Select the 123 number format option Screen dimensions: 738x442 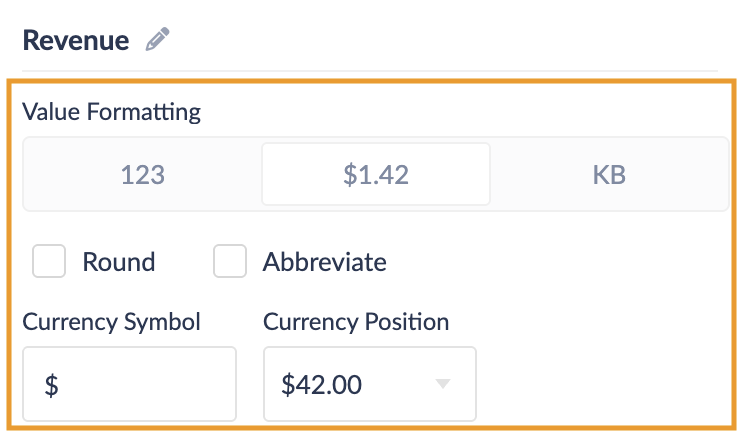(x=142, y=175)
